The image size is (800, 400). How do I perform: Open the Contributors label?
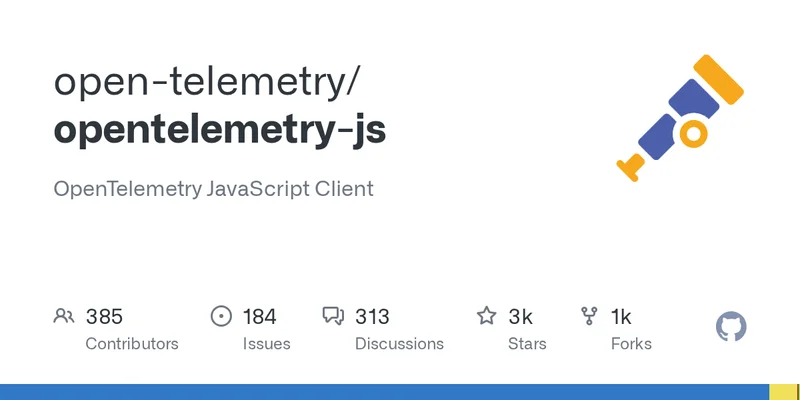point(132,343)
